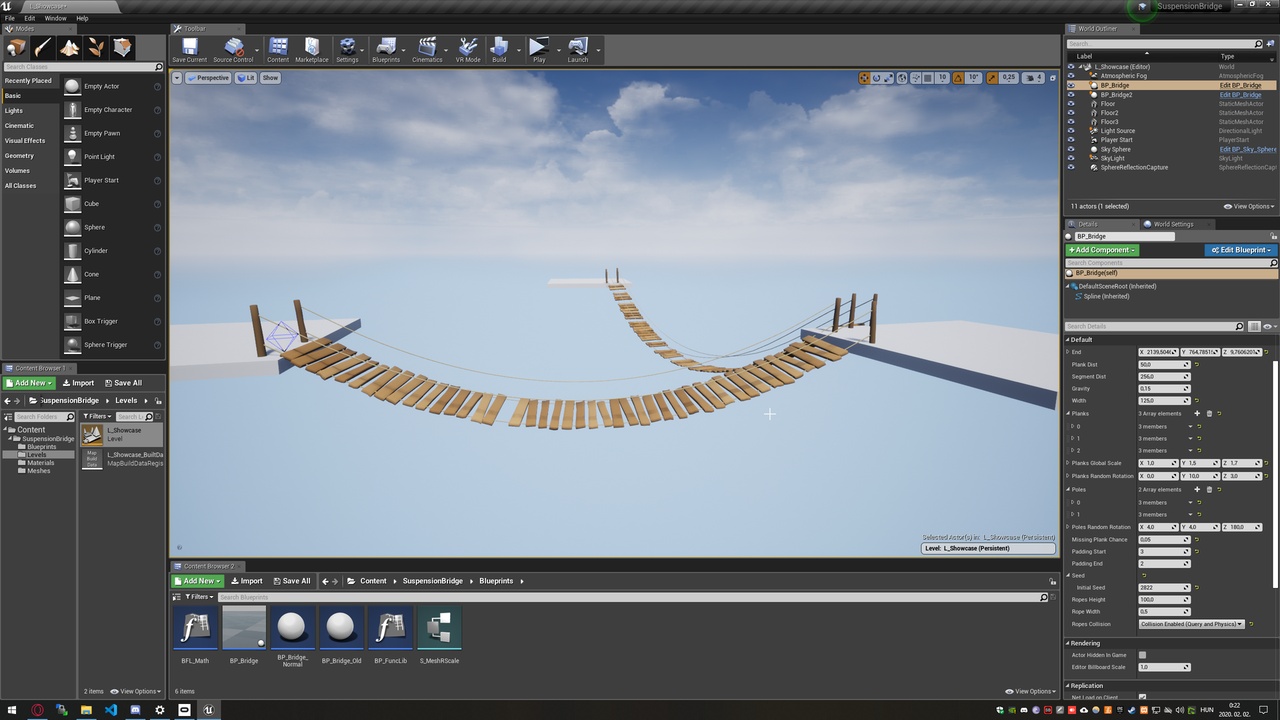1280x720 pixels.
Task: Launch the Marketplace
Action: (311, 48)
